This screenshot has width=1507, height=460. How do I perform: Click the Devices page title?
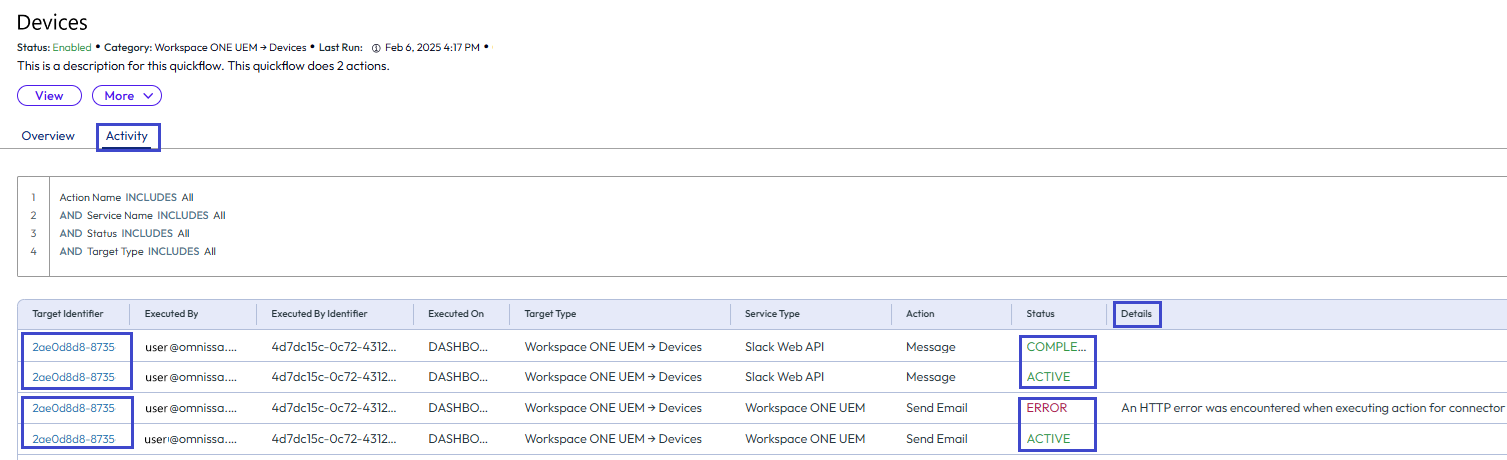point(52,22)
